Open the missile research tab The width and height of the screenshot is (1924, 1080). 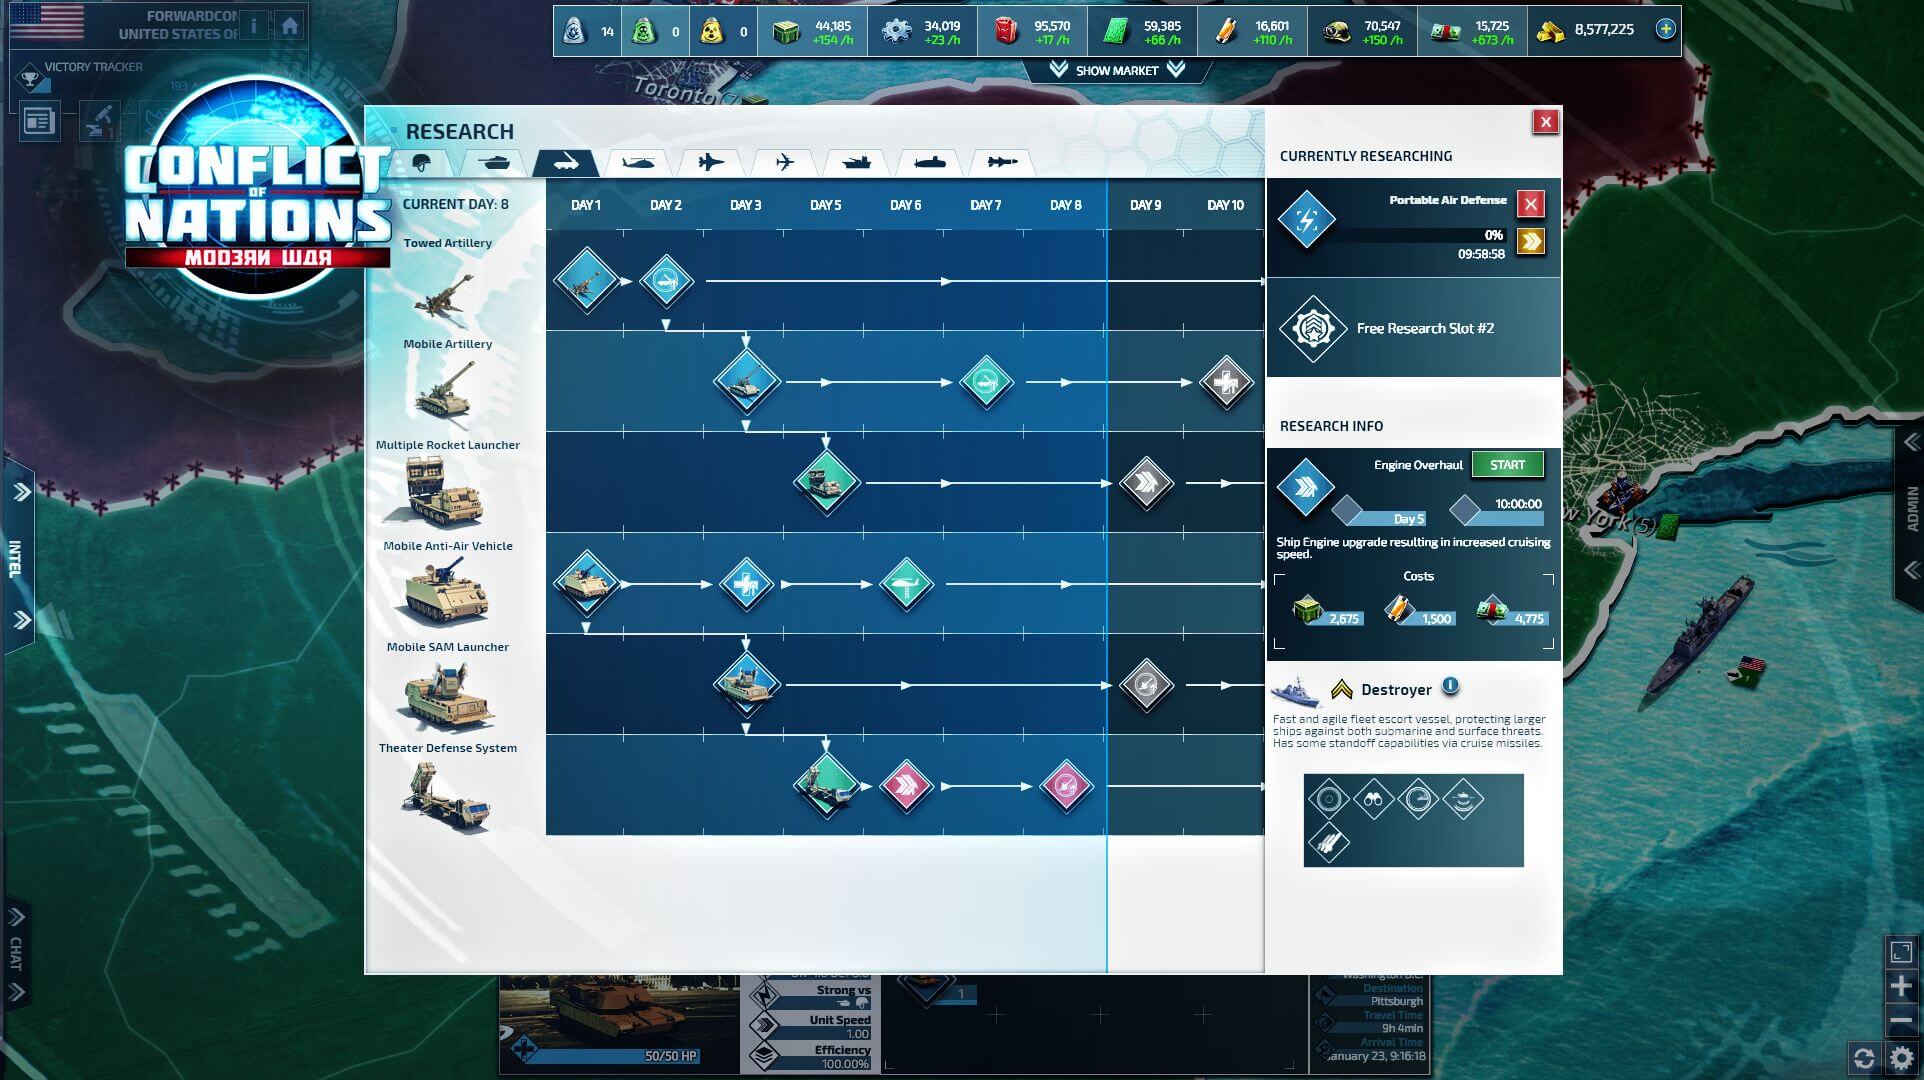click(1001, 163)
